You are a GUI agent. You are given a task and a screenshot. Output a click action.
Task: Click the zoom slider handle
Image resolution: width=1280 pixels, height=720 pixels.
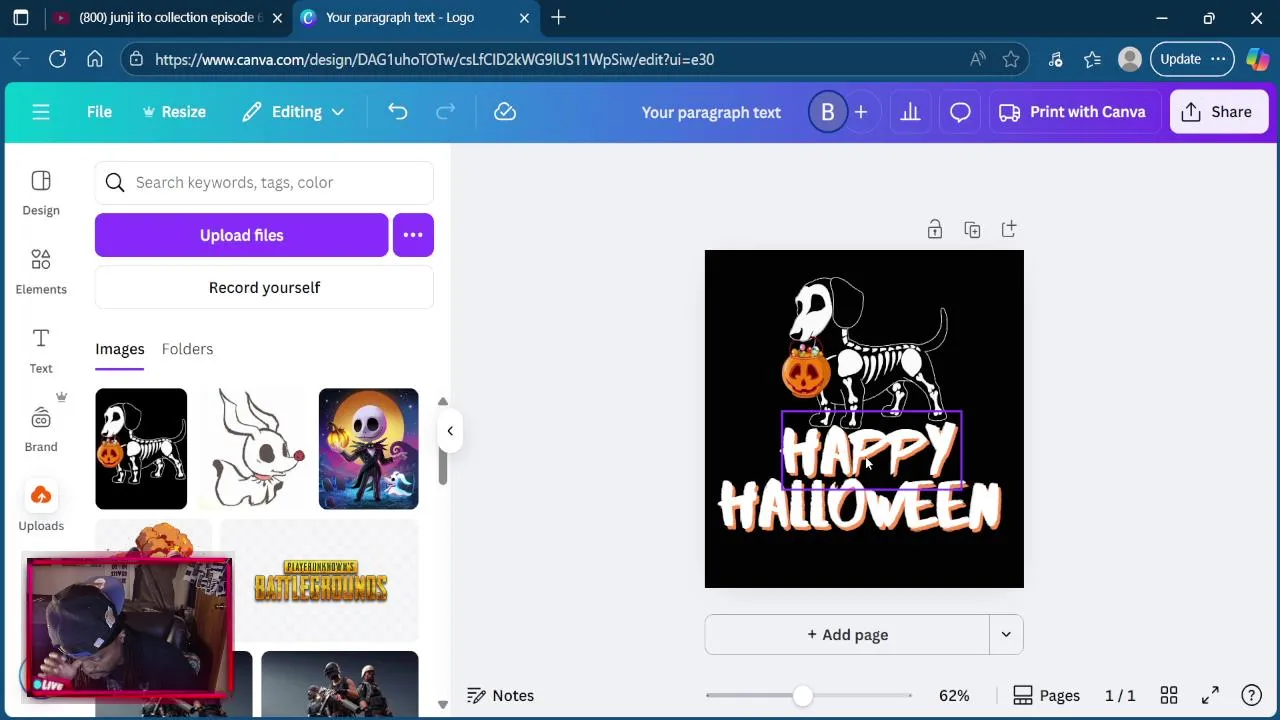tap(803, 696)
